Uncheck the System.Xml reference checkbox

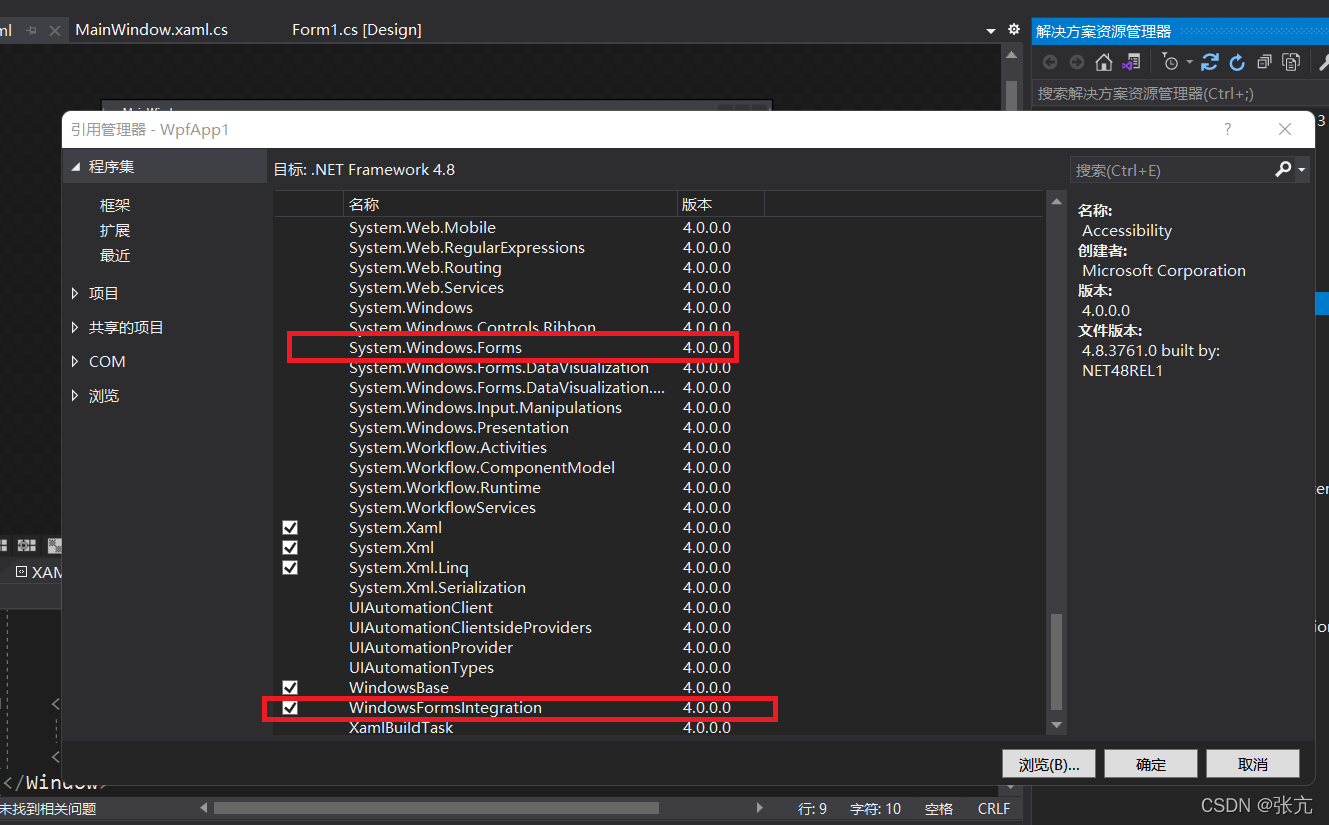click(290, 547)
